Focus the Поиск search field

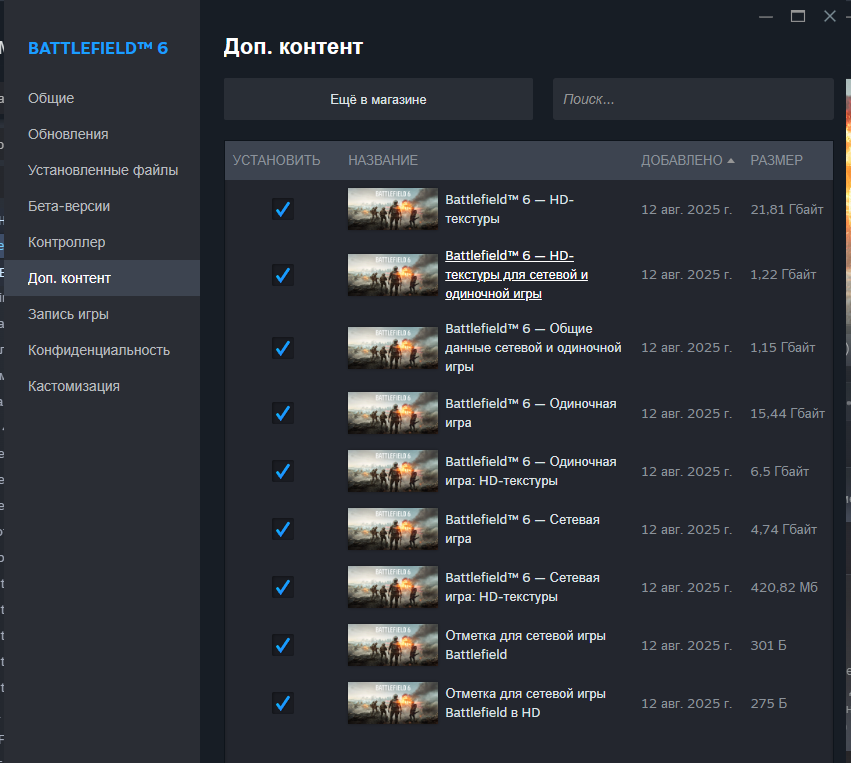(693, 99)
